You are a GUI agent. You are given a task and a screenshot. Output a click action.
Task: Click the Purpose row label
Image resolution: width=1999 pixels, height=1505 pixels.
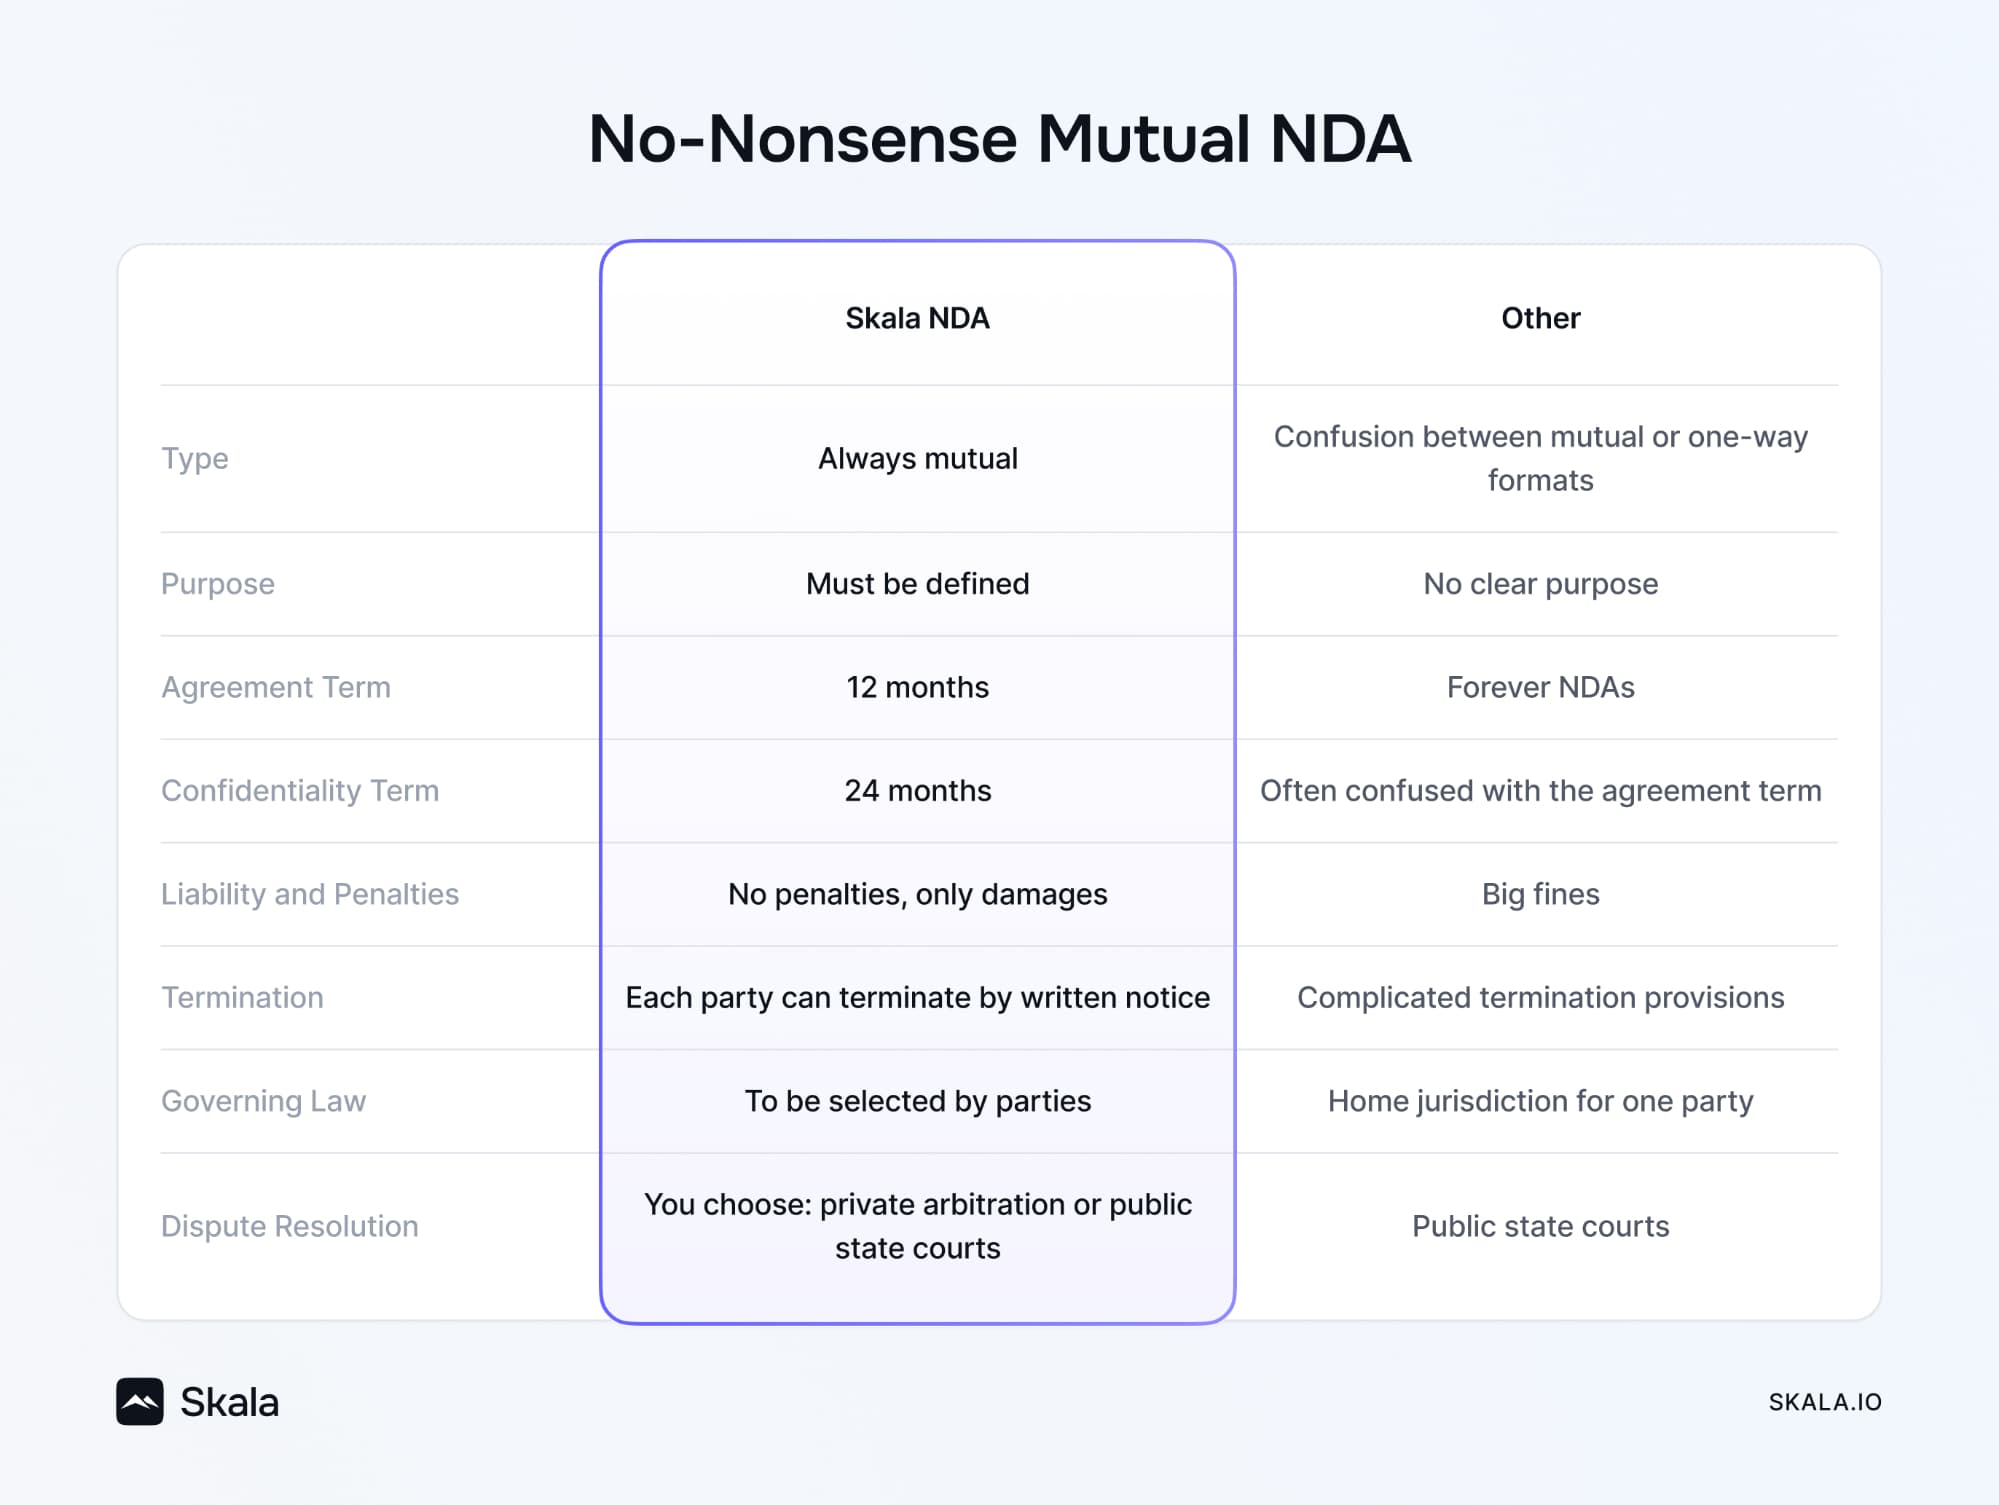(218, 584)
